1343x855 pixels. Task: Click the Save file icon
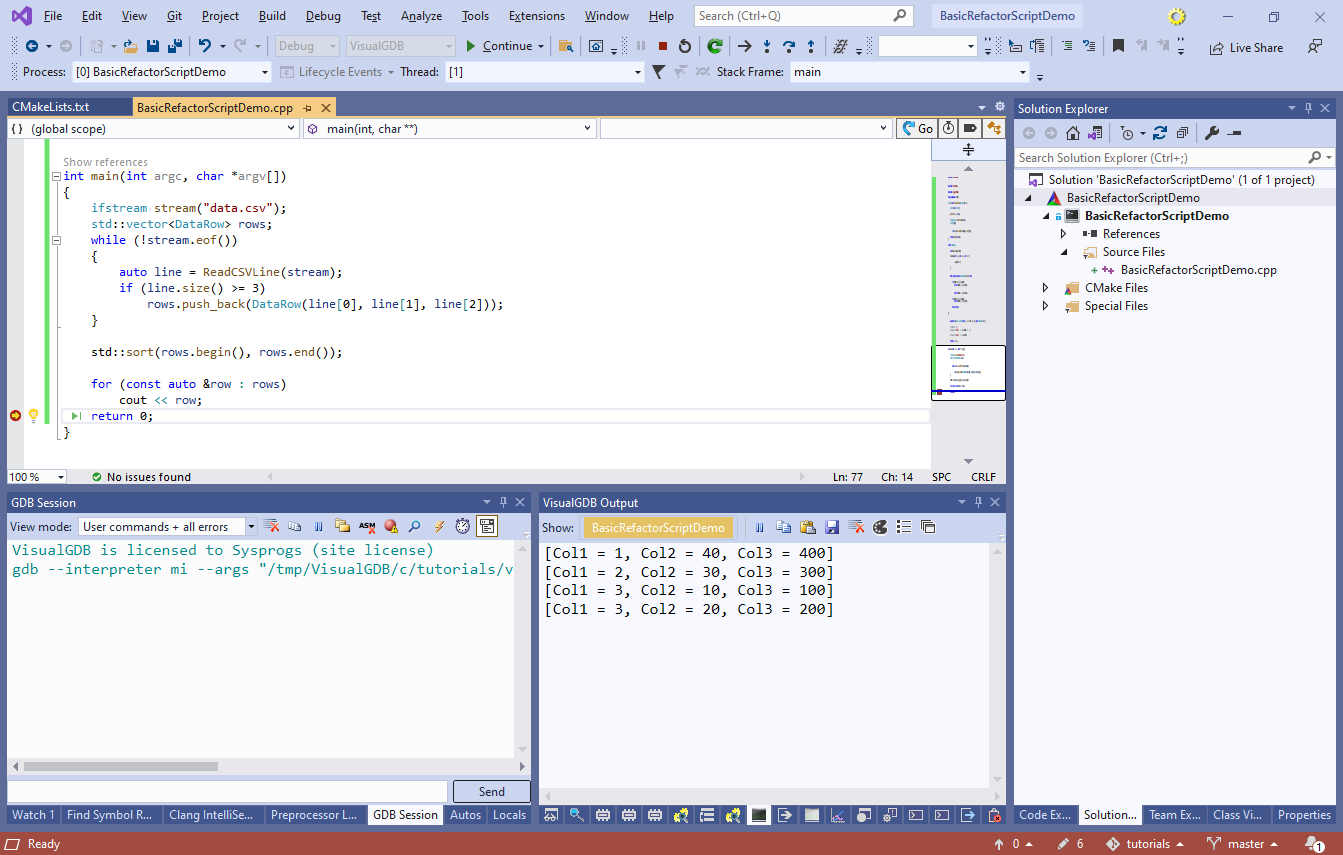pyautogui.click(x=153, y=46)
